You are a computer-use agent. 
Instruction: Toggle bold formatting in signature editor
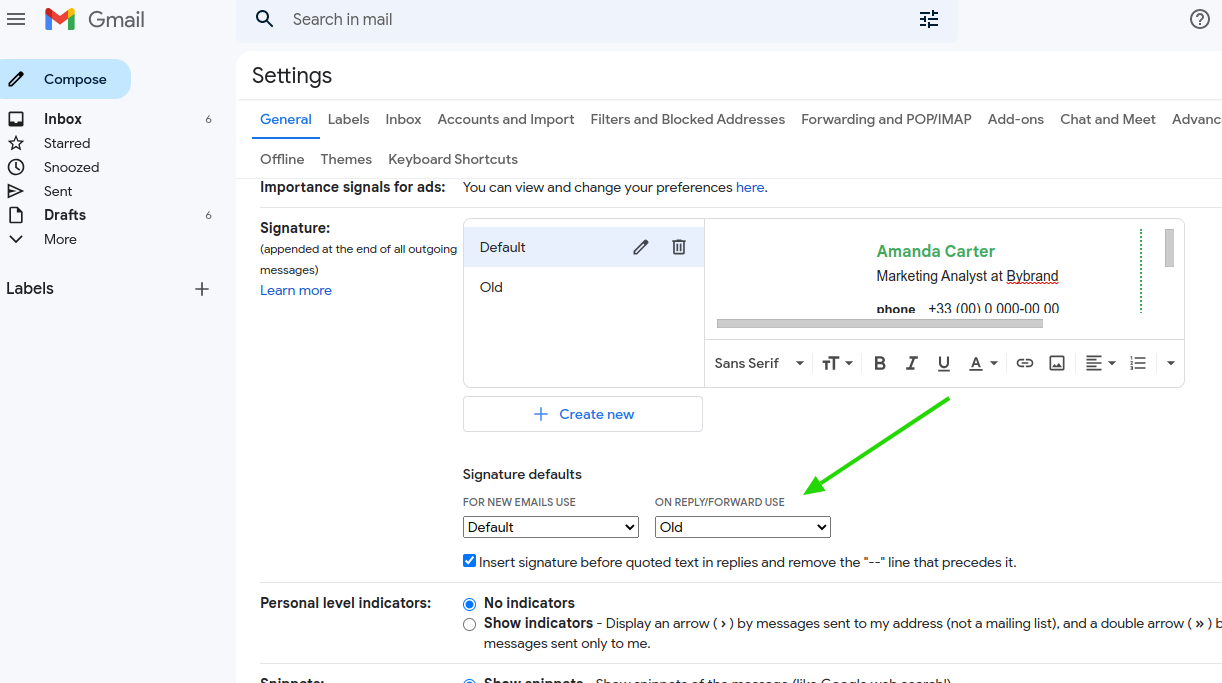coord(879,363)
